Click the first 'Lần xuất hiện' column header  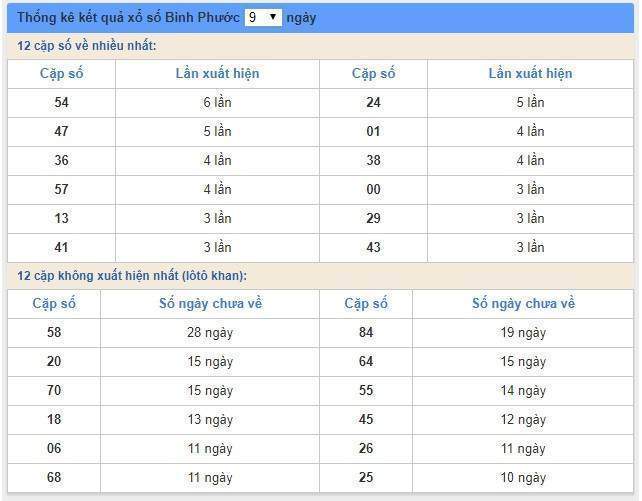tap(217, 74)
